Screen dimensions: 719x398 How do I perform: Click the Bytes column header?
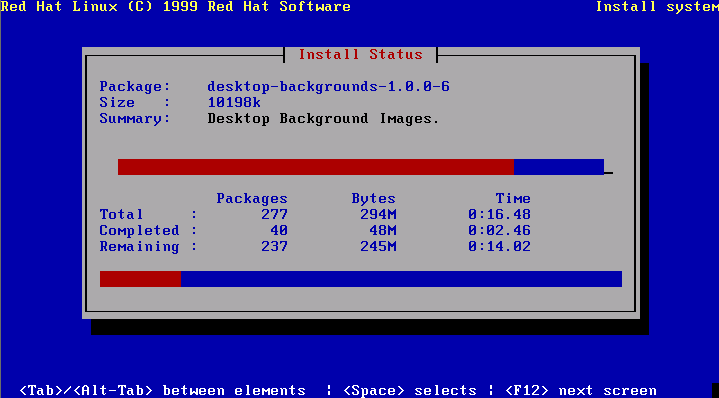[373, 198]
